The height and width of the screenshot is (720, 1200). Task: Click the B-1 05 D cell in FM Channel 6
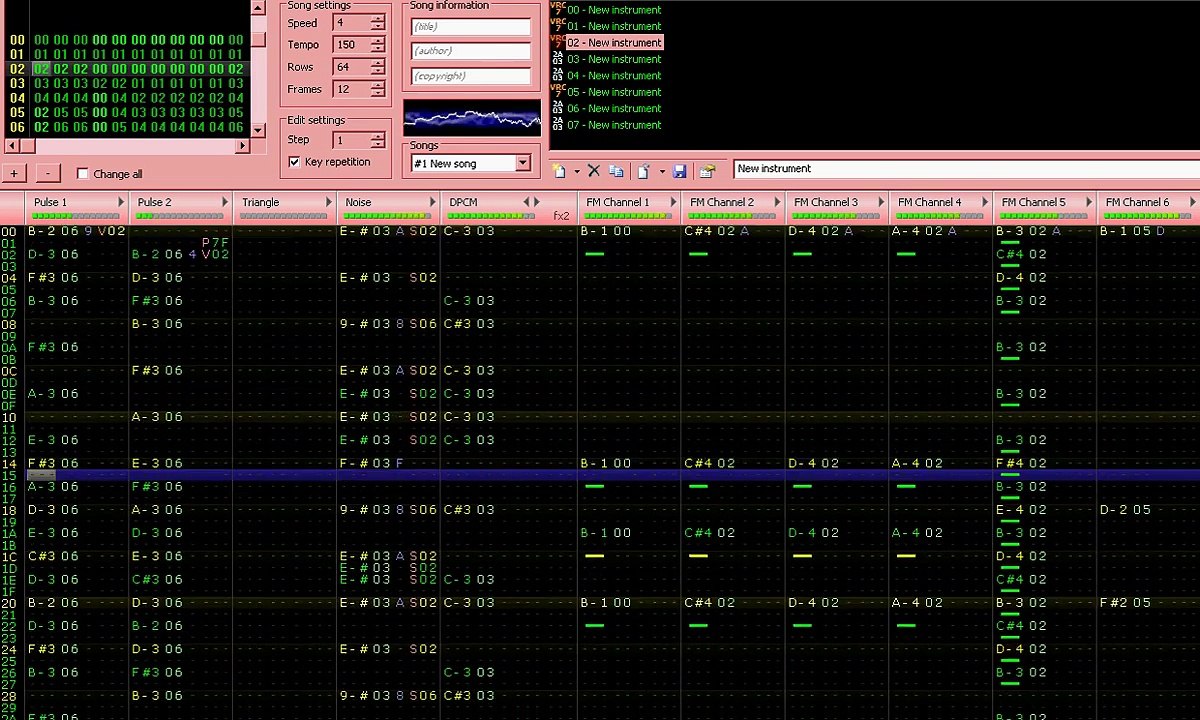[x=1132, y=231]
